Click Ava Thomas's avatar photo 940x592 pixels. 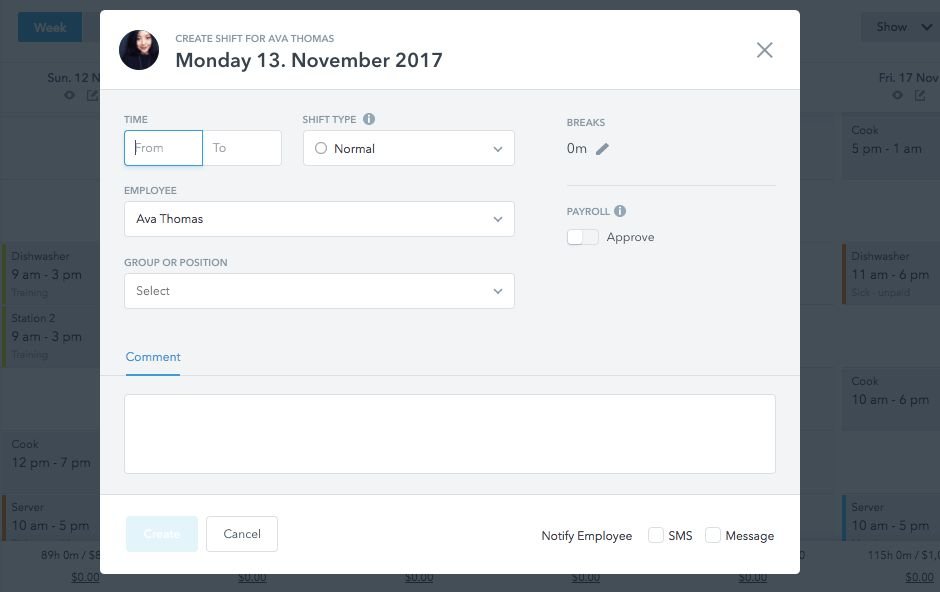(139, 50)
